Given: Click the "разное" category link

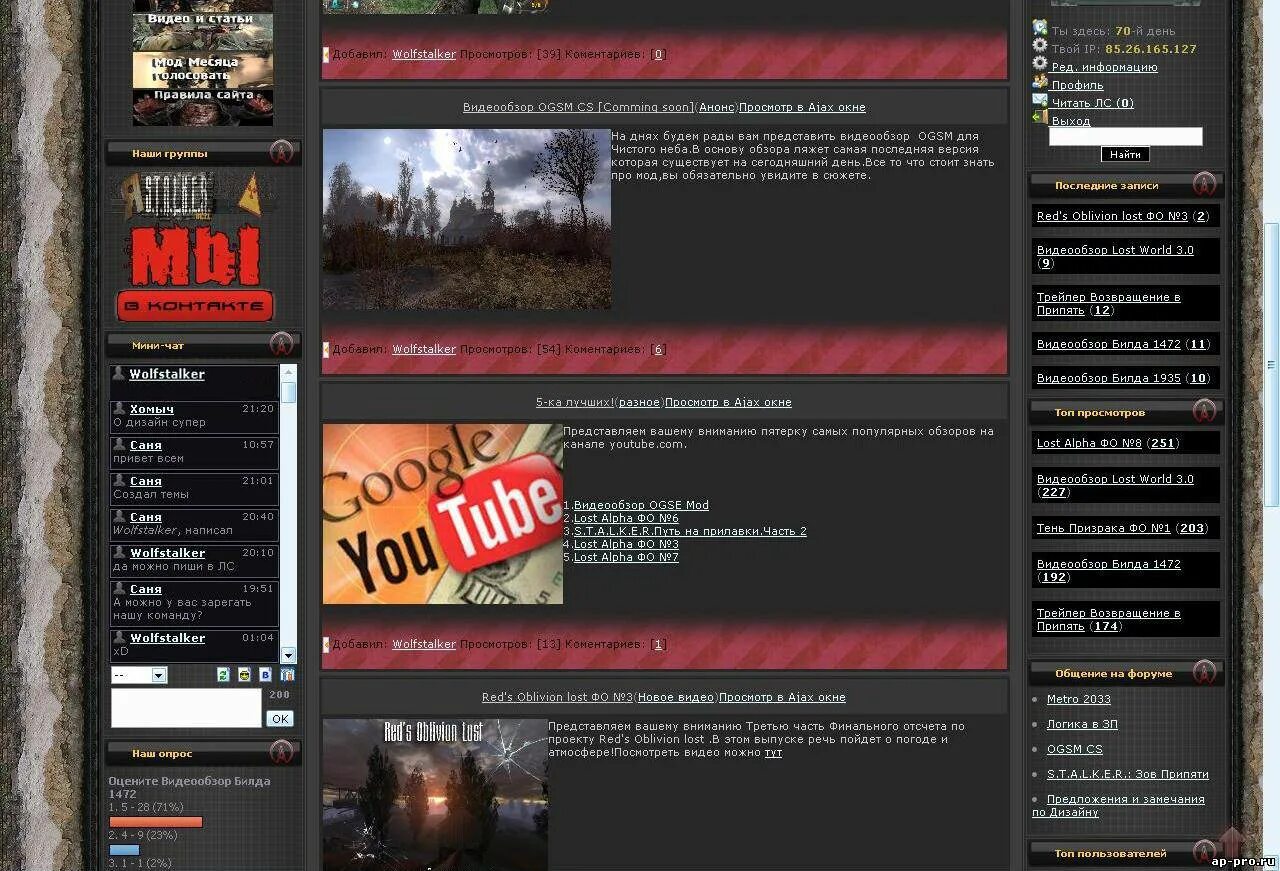Looking at the screenshot, I should pyautogui.click(x=639, y=402).
